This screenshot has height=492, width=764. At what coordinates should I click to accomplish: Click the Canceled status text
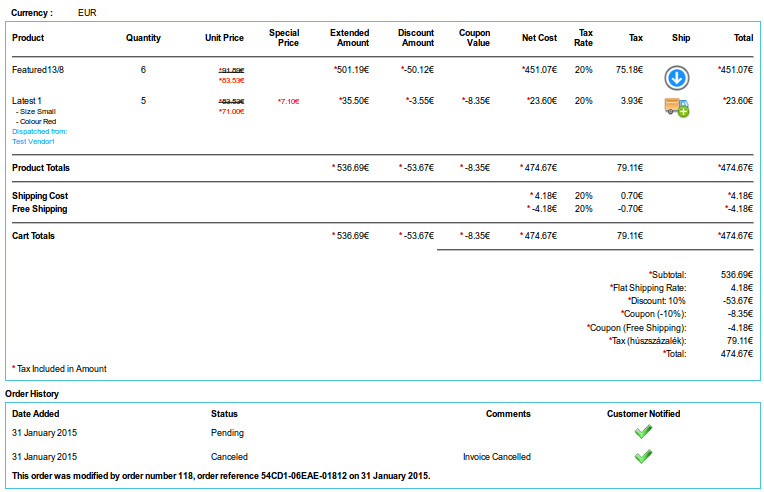tap(229, 457)
